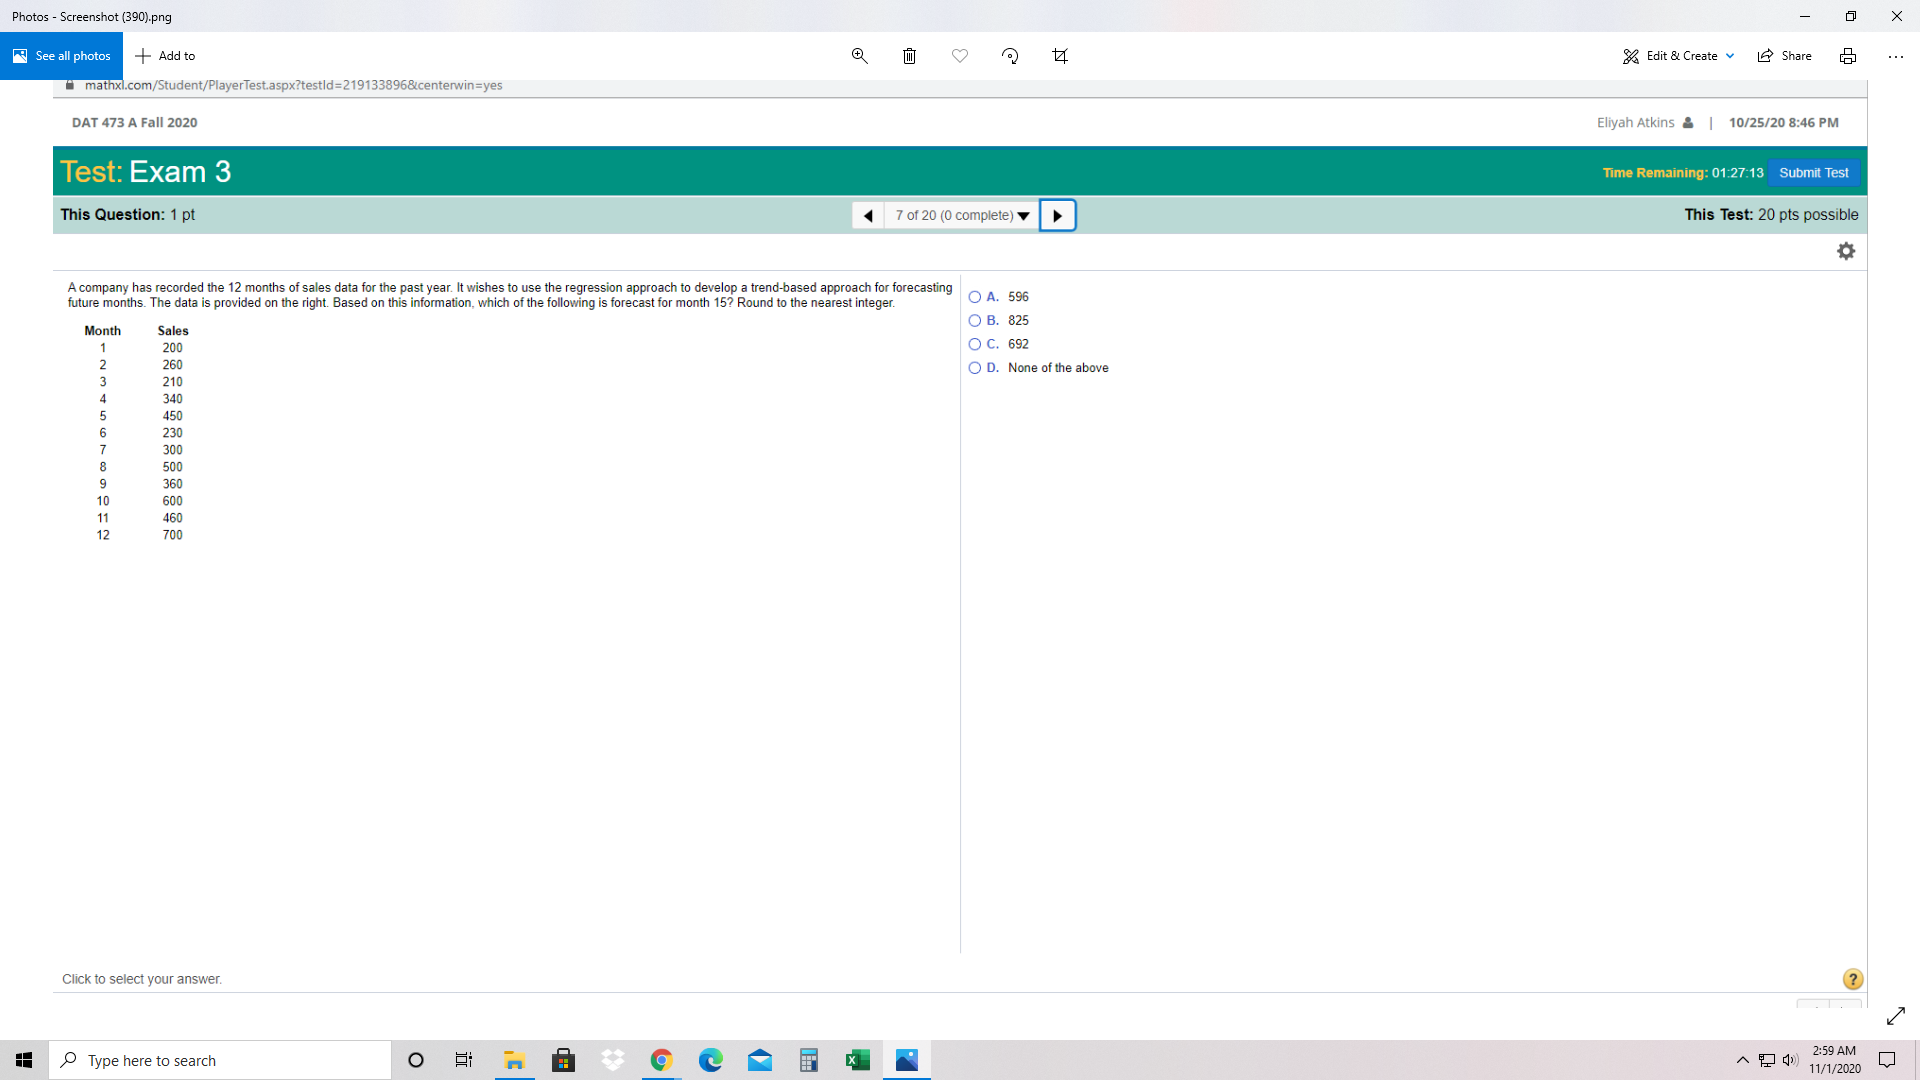Open the test settings gear icon

point(1846,251)
